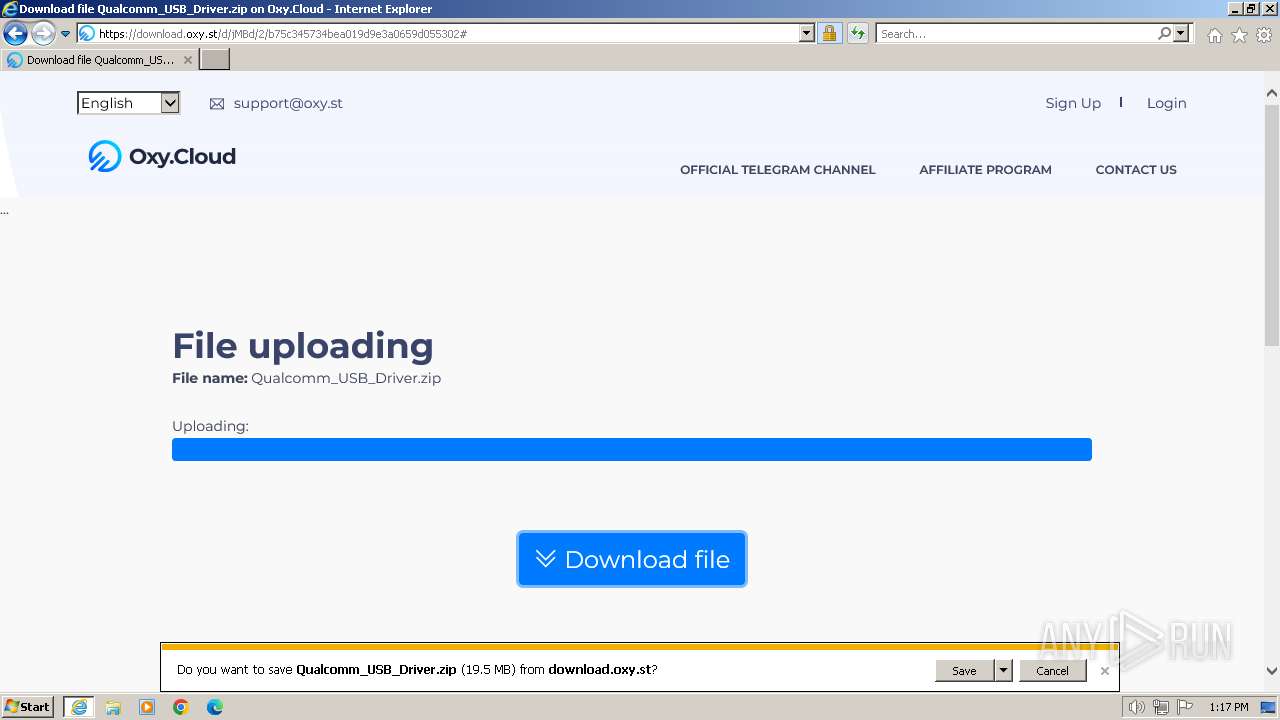Screen dimensions: 1280x720
Task: Open the Sign Up link
Action: (1073, 103)
